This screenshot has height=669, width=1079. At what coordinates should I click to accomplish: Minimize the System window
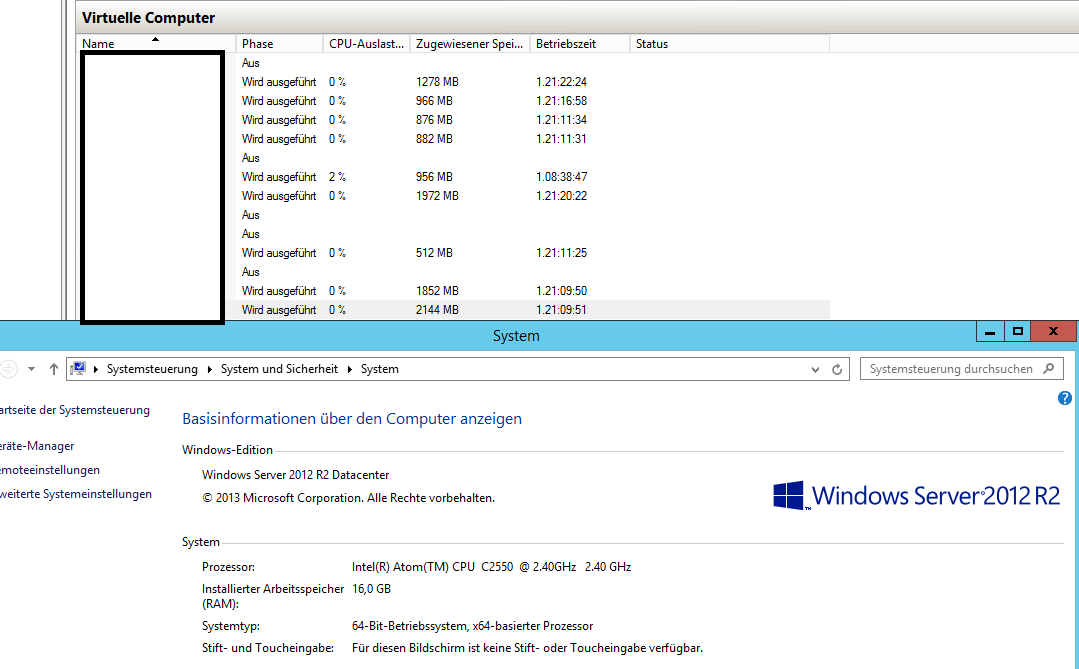(x=990, y=332)
